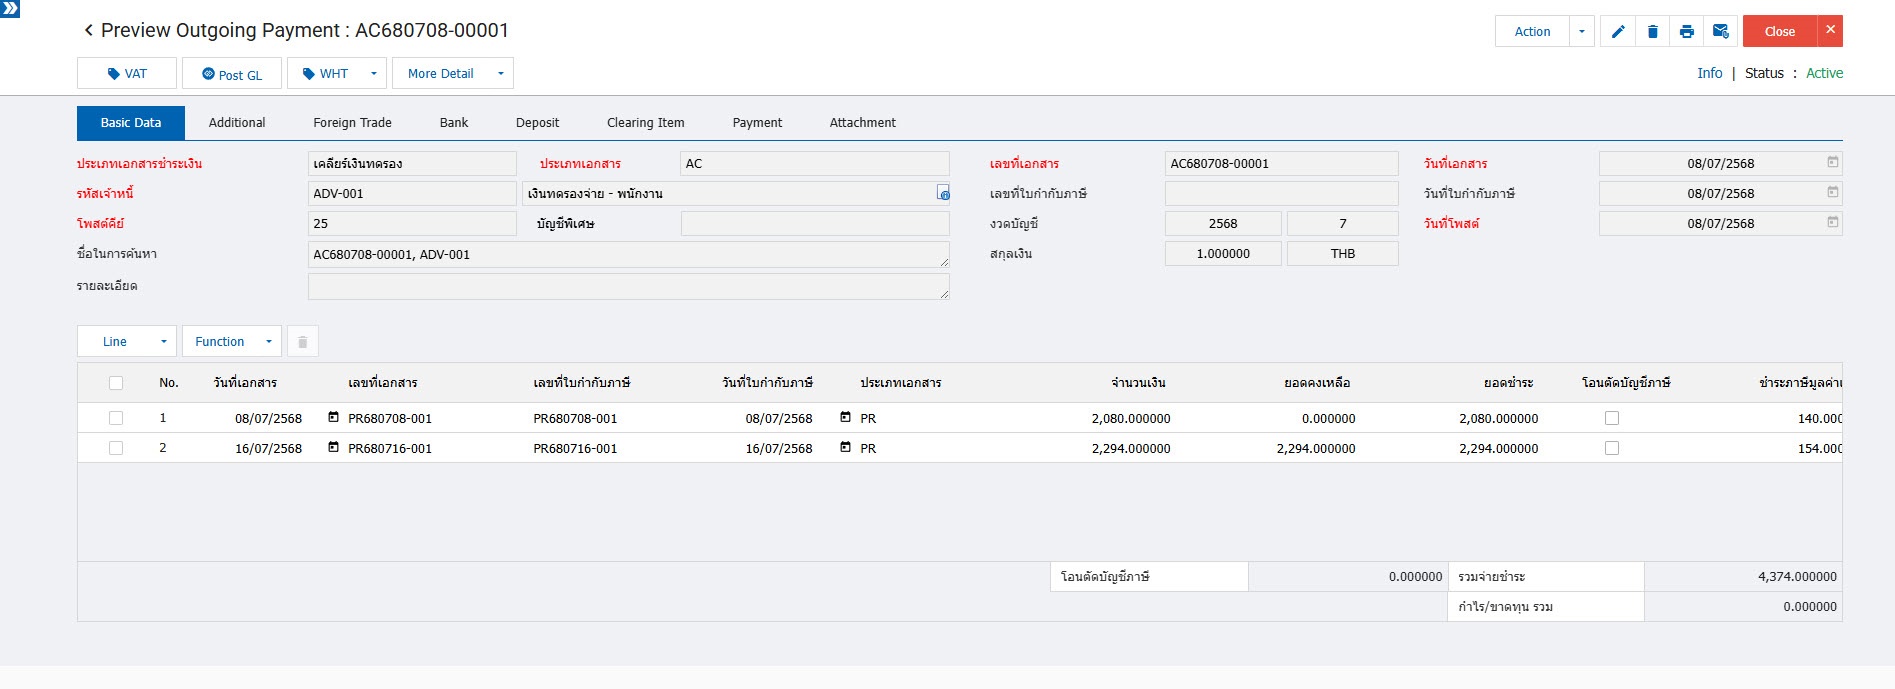Screen dimensions: 1895x689
Task: Toggle the select-all checkbox in table header
Action: tap(116, 383)
